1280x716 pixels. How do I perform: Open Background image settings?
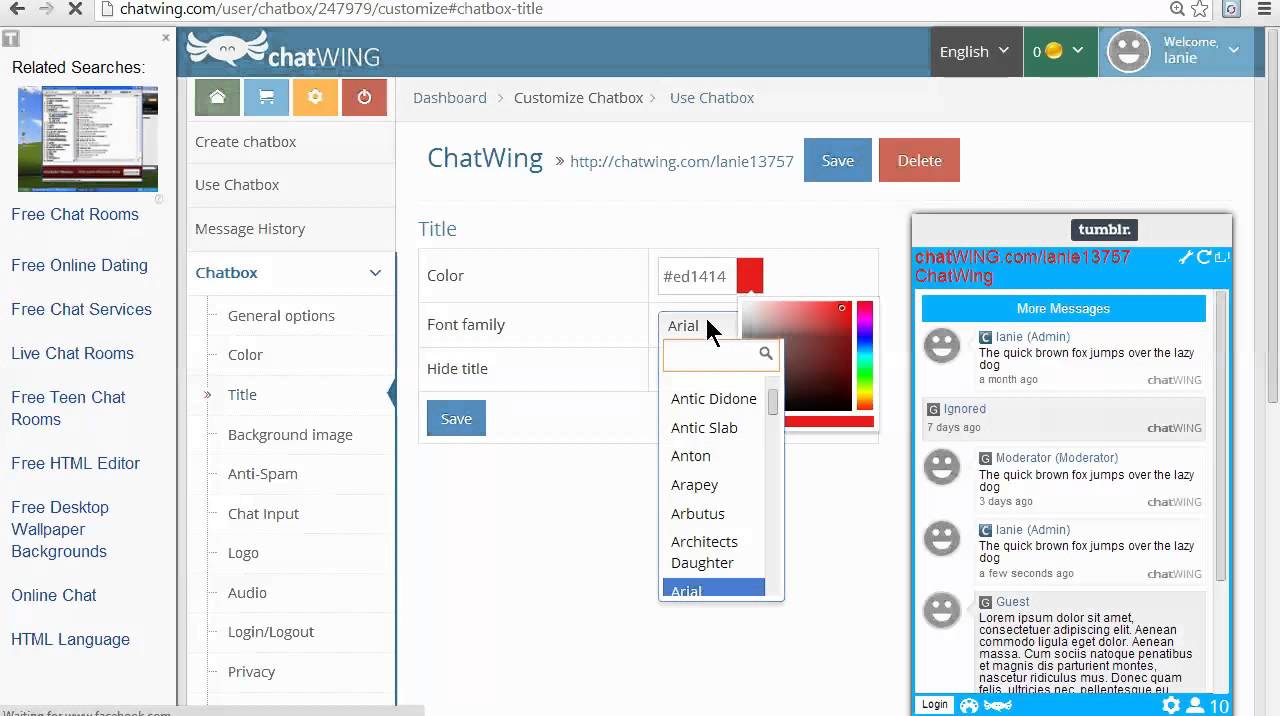(x=290, y=434)
